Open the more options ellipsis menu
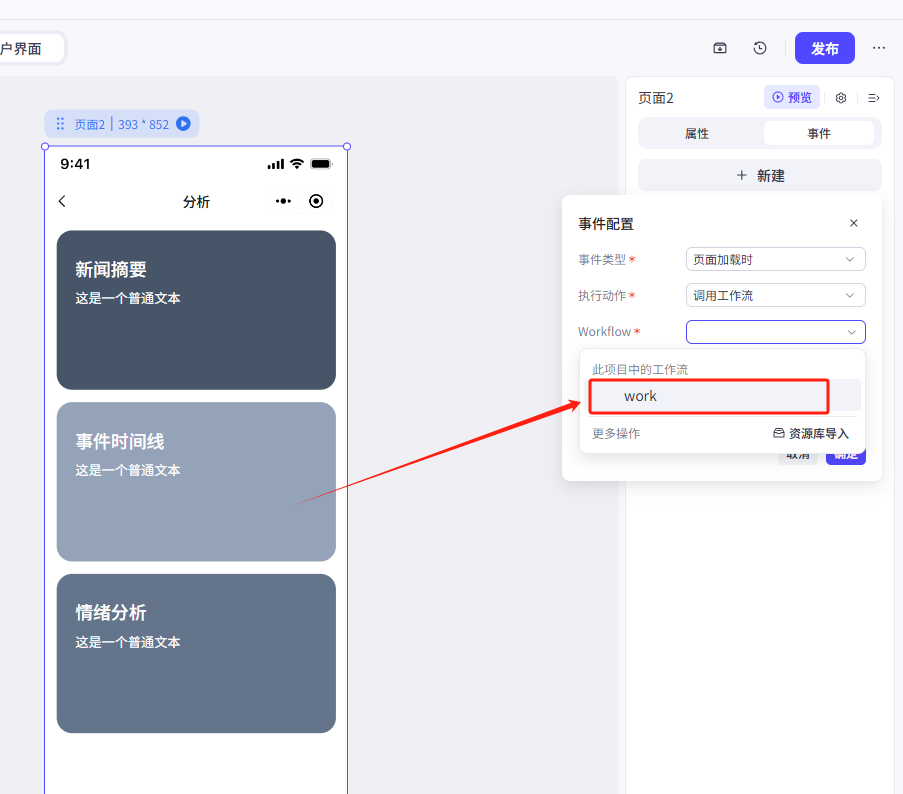 pos(879,48)
